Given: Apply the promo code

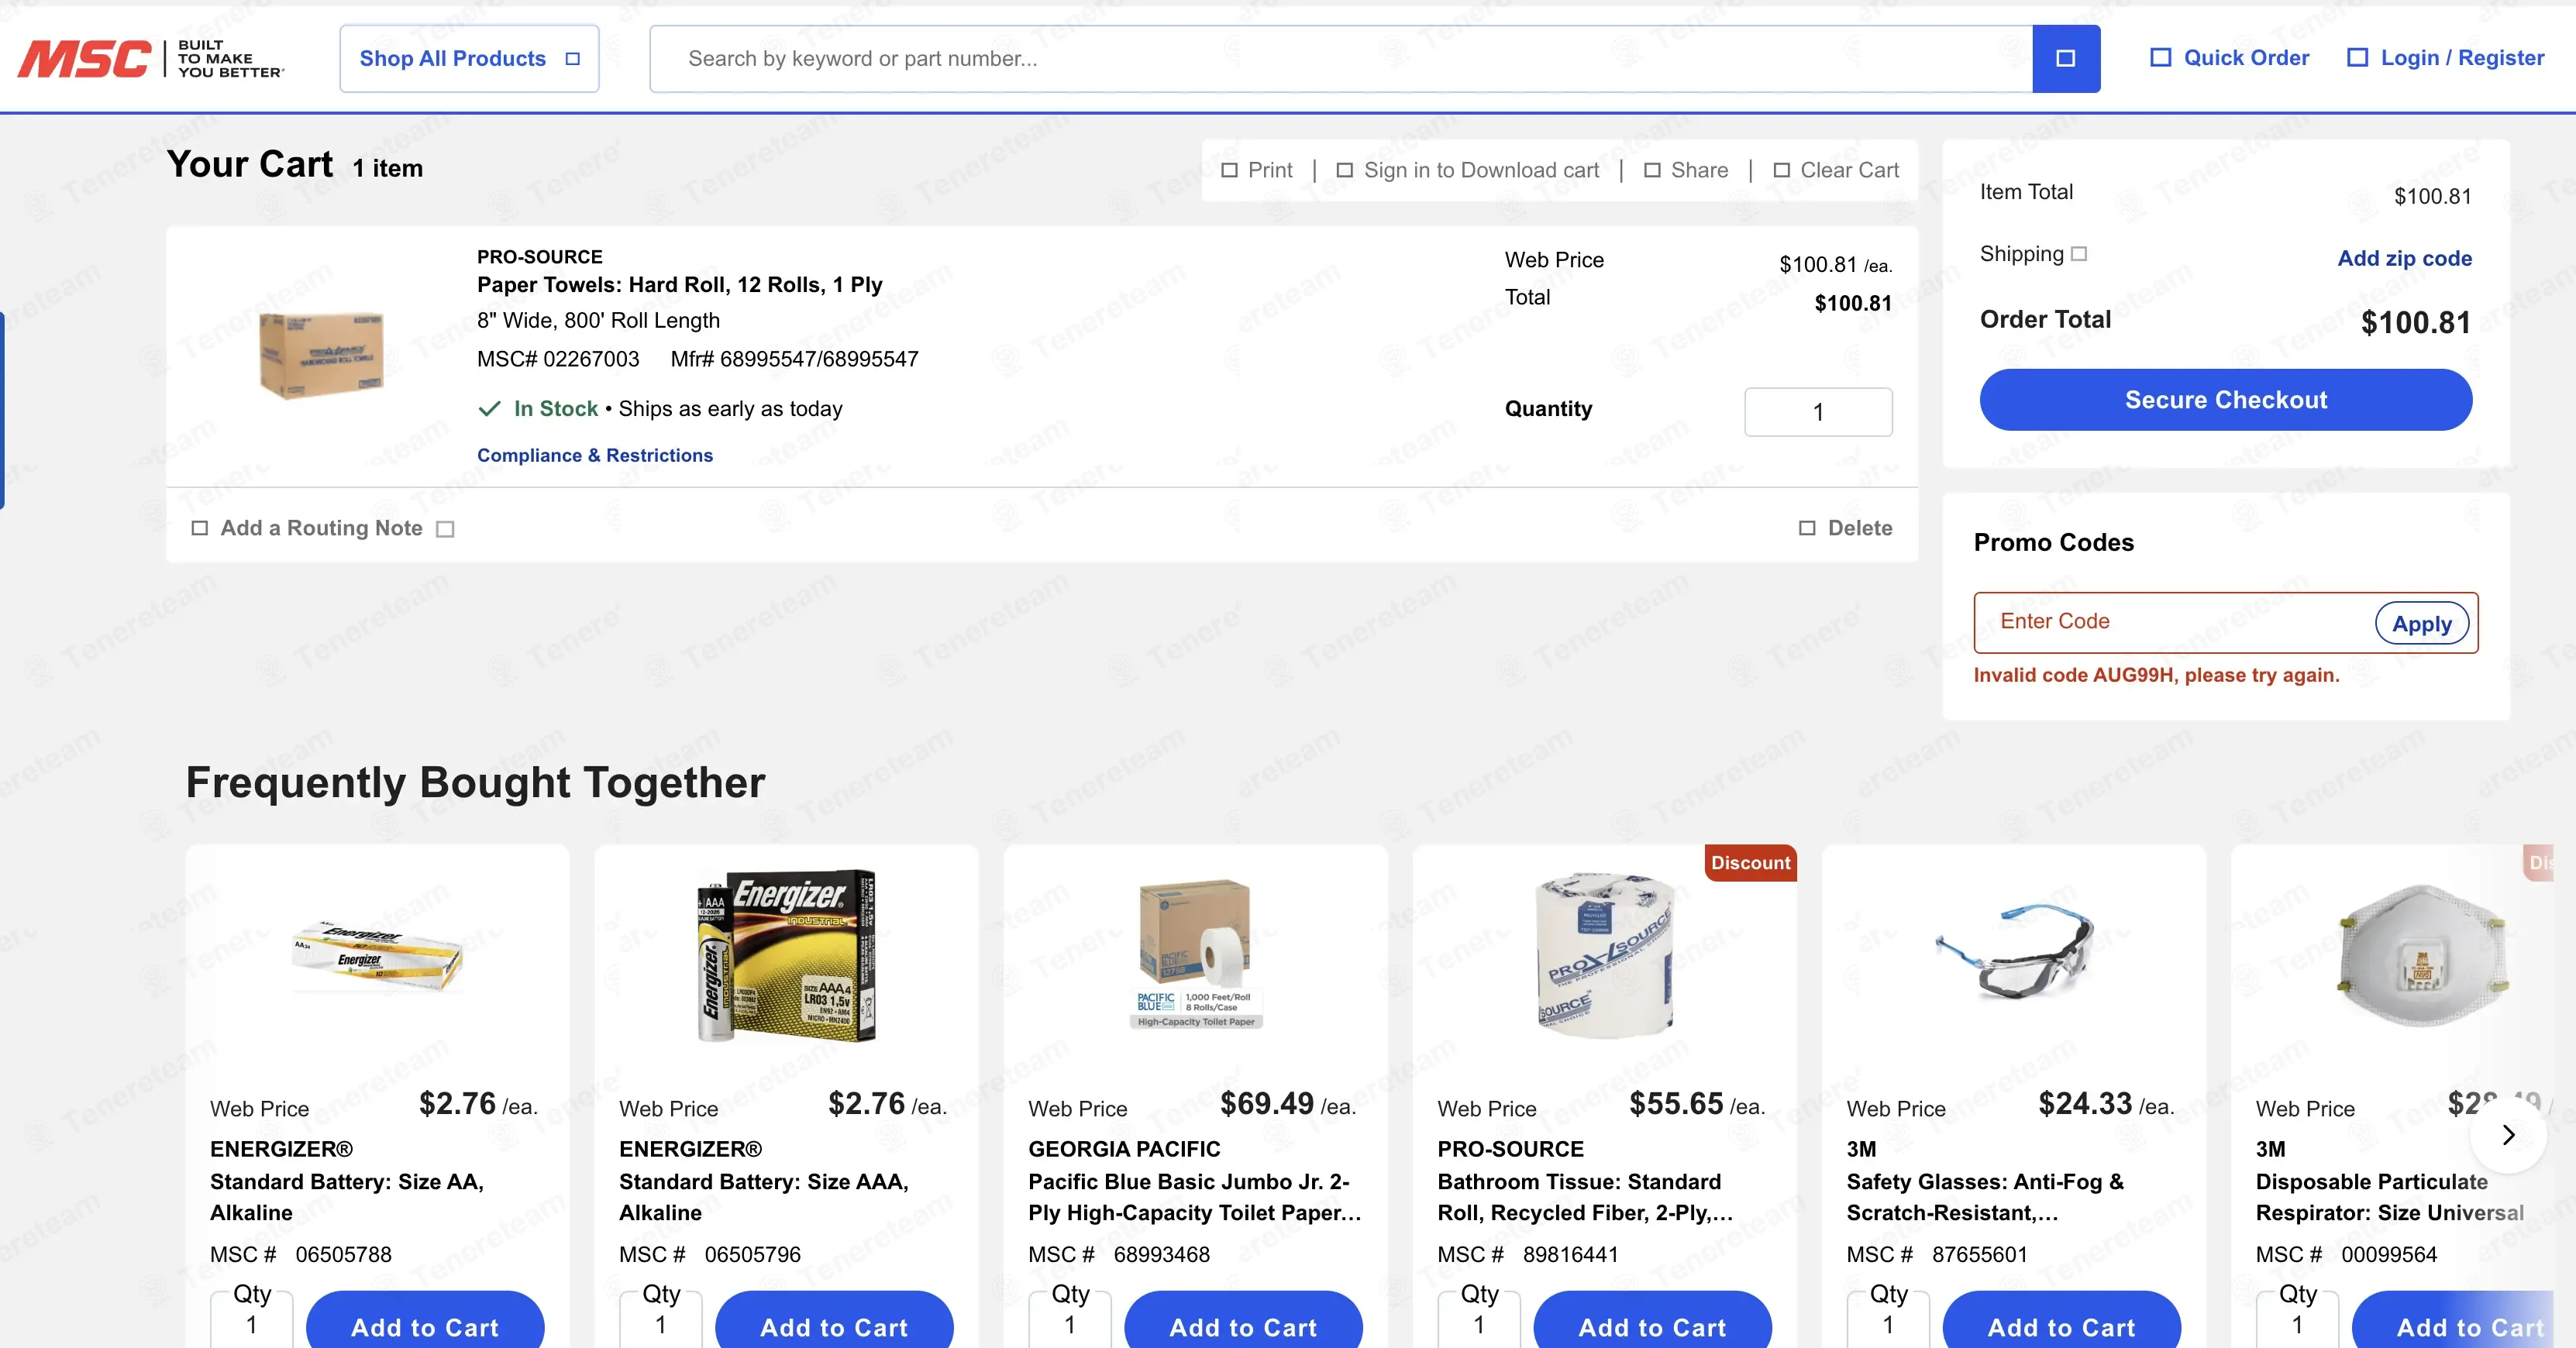Looking at the screenshot, I should click(x=2422, y=624).
